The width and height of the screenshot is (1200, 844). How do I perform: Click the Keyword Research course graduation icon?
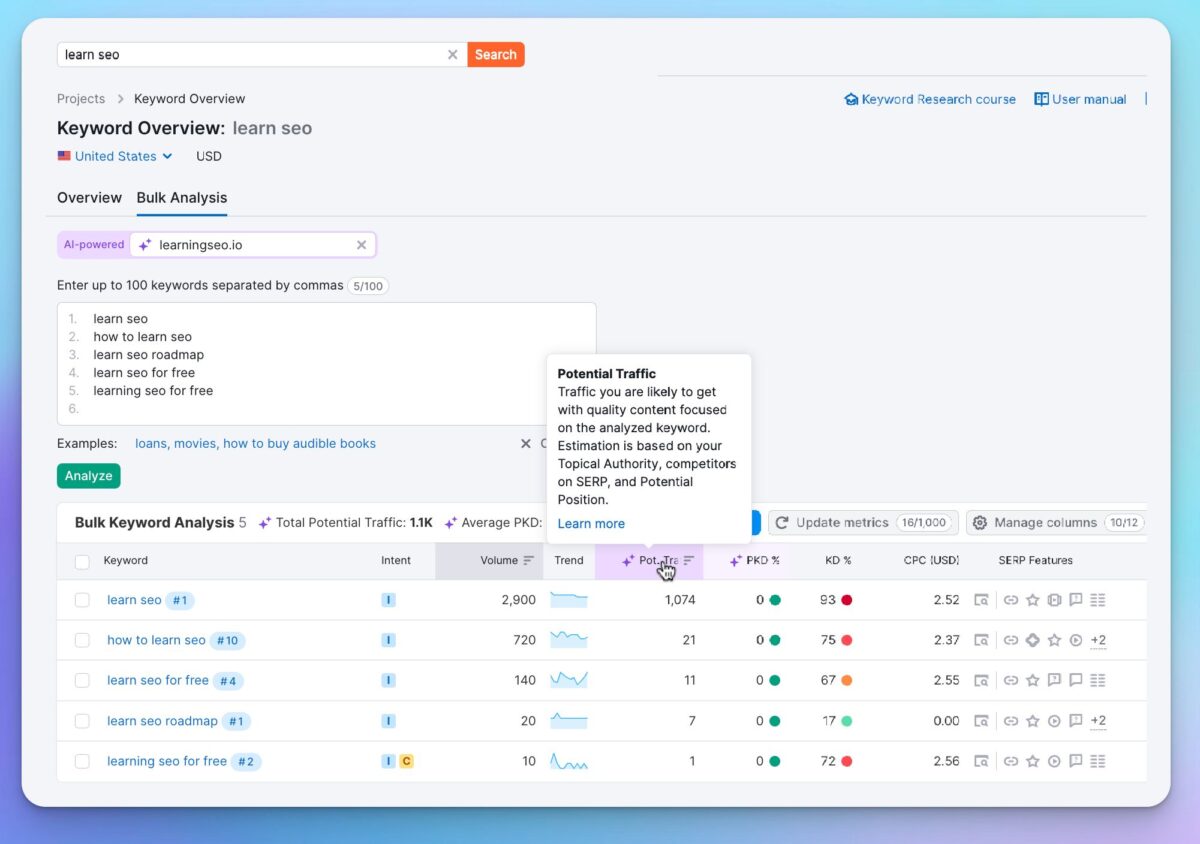(851, 98)
